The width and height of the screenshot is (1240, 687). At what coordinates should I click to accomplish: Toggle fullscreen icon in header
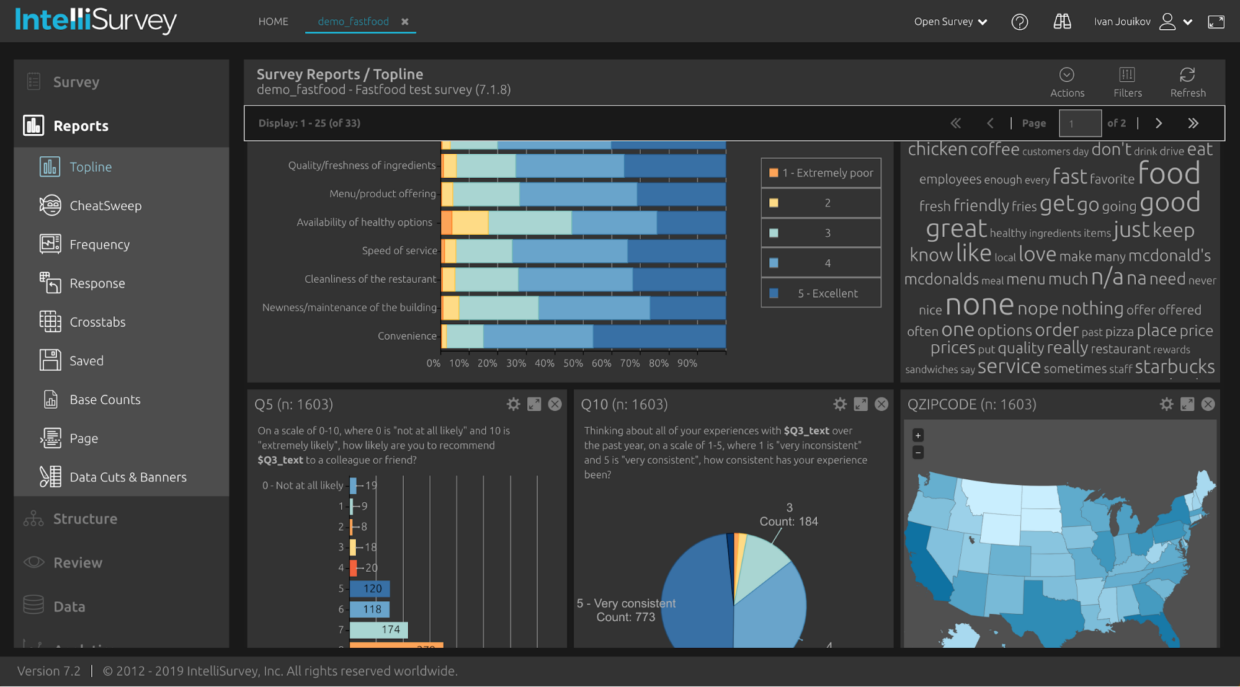tap(1216, 22)
